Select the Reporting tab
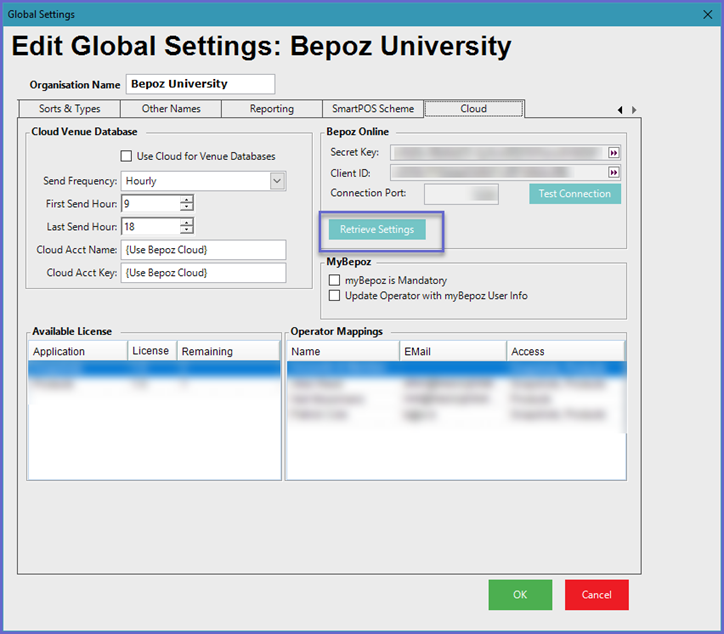 (272, 109)
